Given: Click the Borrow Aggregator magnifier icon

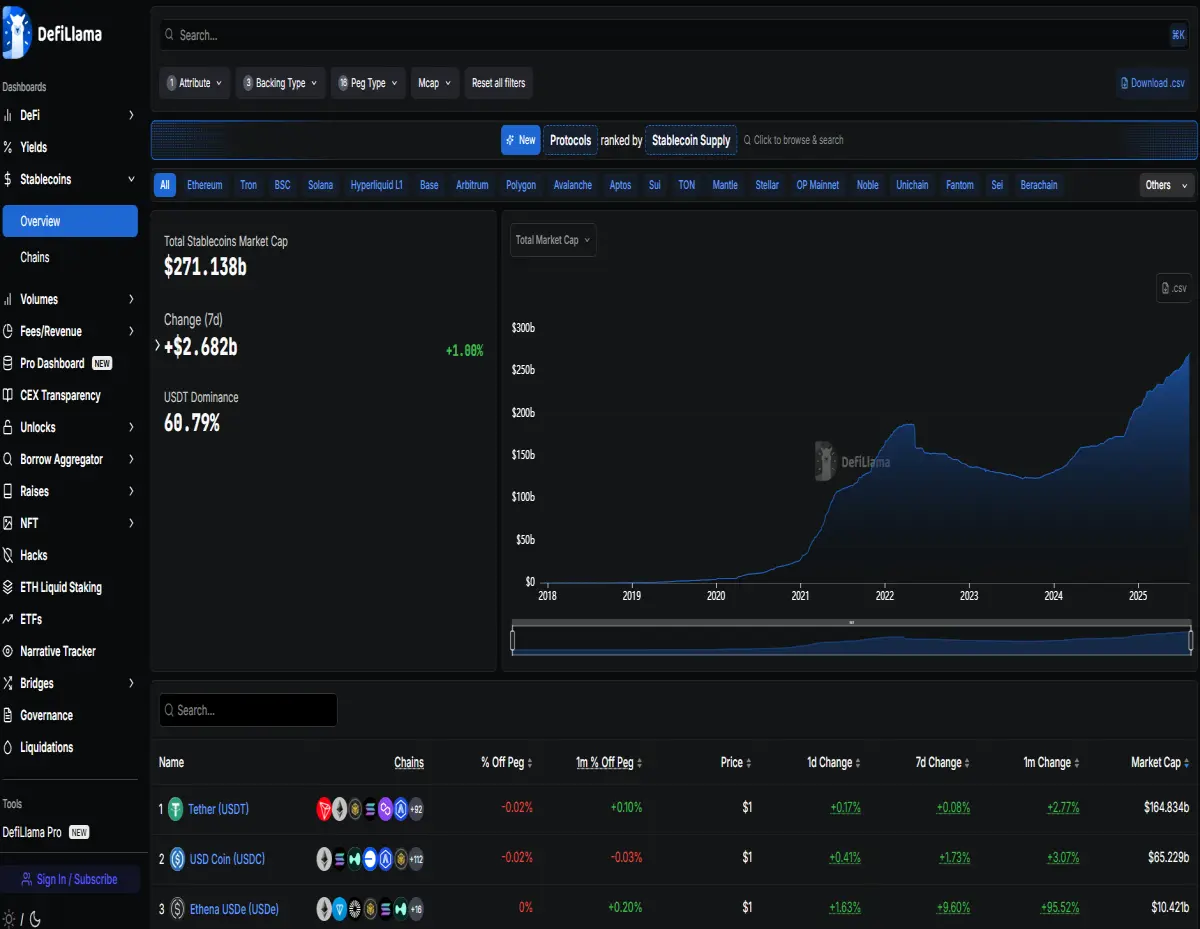Looking at the screenshot, I should 8,459.
